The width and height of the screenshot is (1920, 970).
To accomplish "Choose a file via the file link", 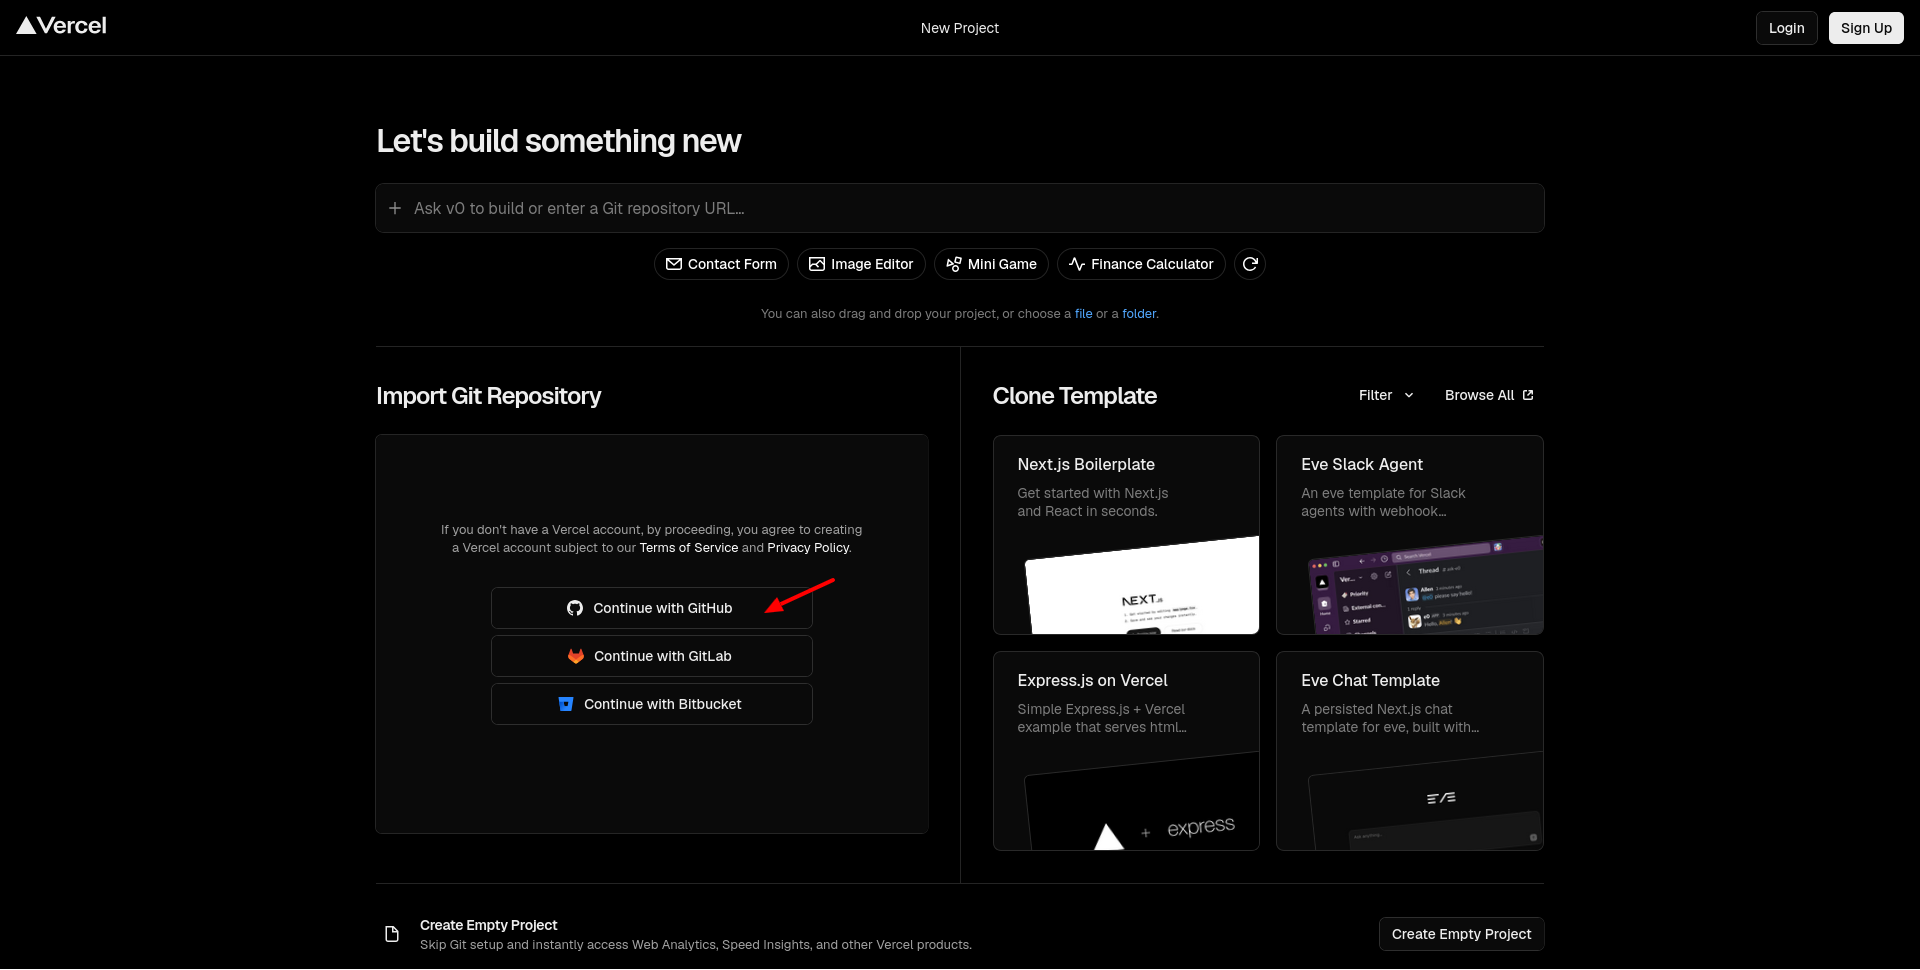I will click(x=1084, y=314).
